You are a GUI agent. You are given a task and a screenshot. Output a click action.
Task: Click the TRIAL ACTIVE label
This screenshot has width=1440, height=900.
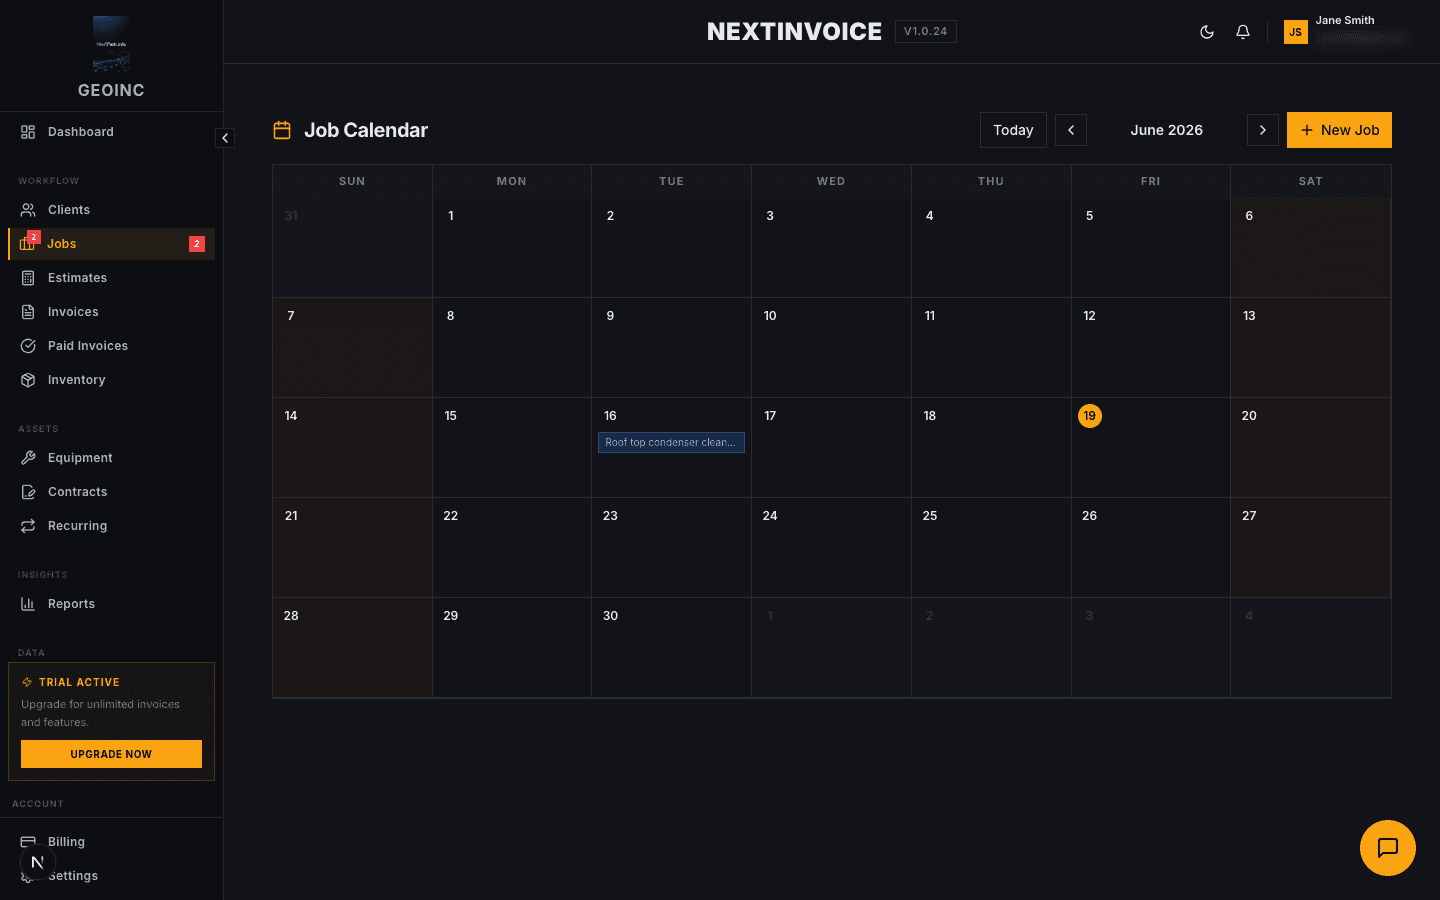79,682
